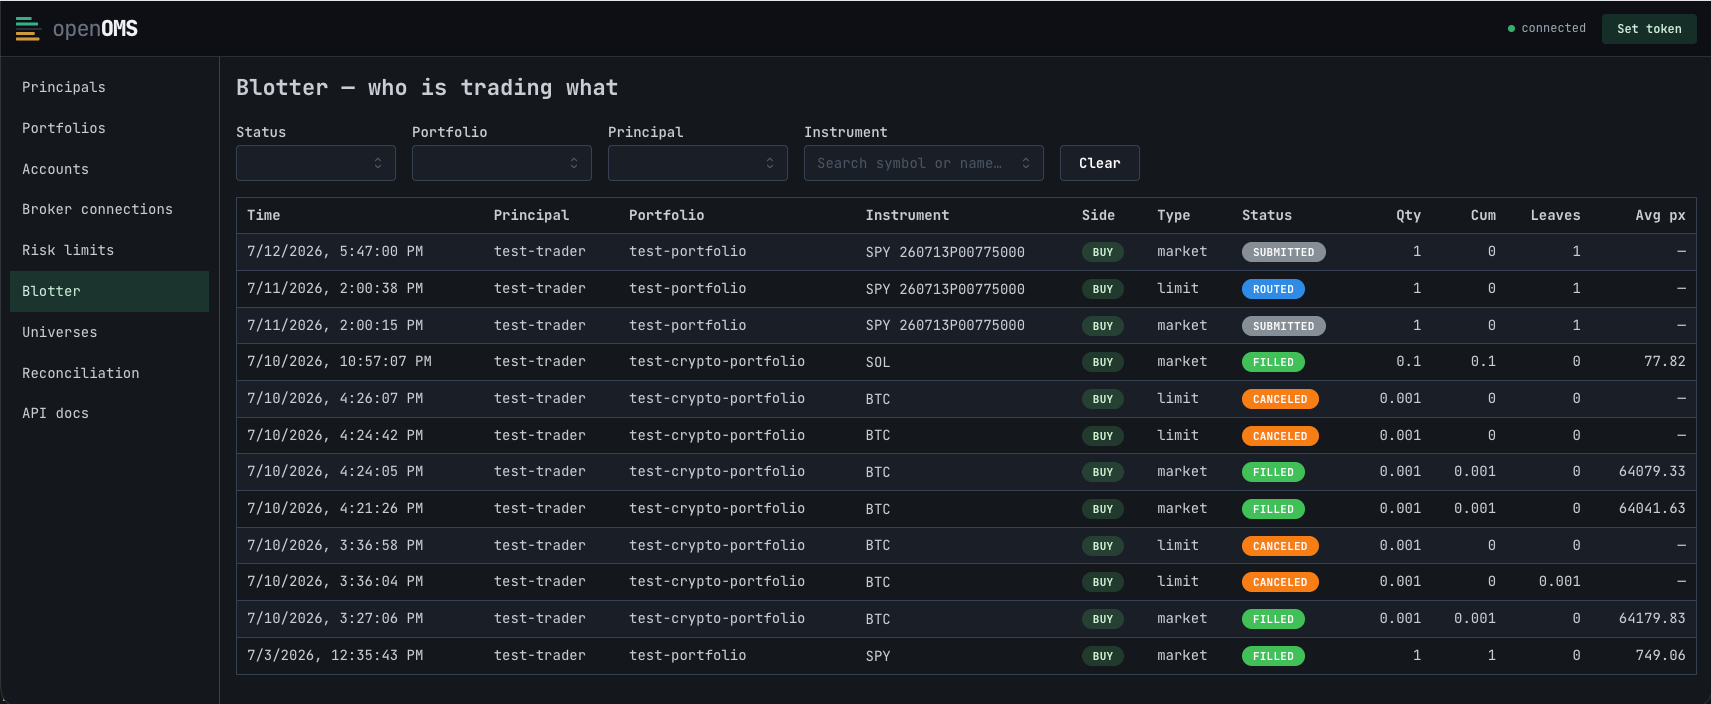Click the Cum column header
Image resolution: width=1711 pixels, height=704 pixels.
coord(1483,215)
